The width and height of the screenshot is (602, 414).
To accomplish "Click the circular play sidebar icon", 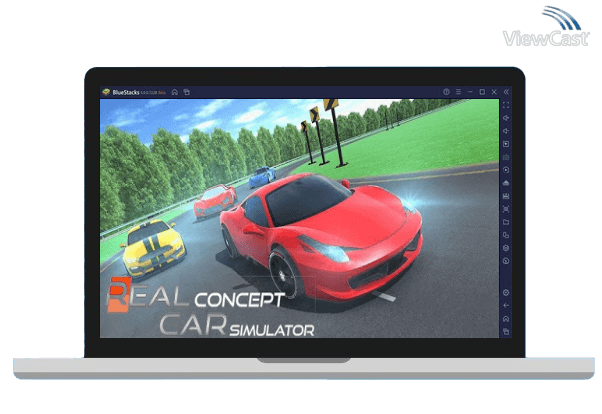I will point(506,170).
